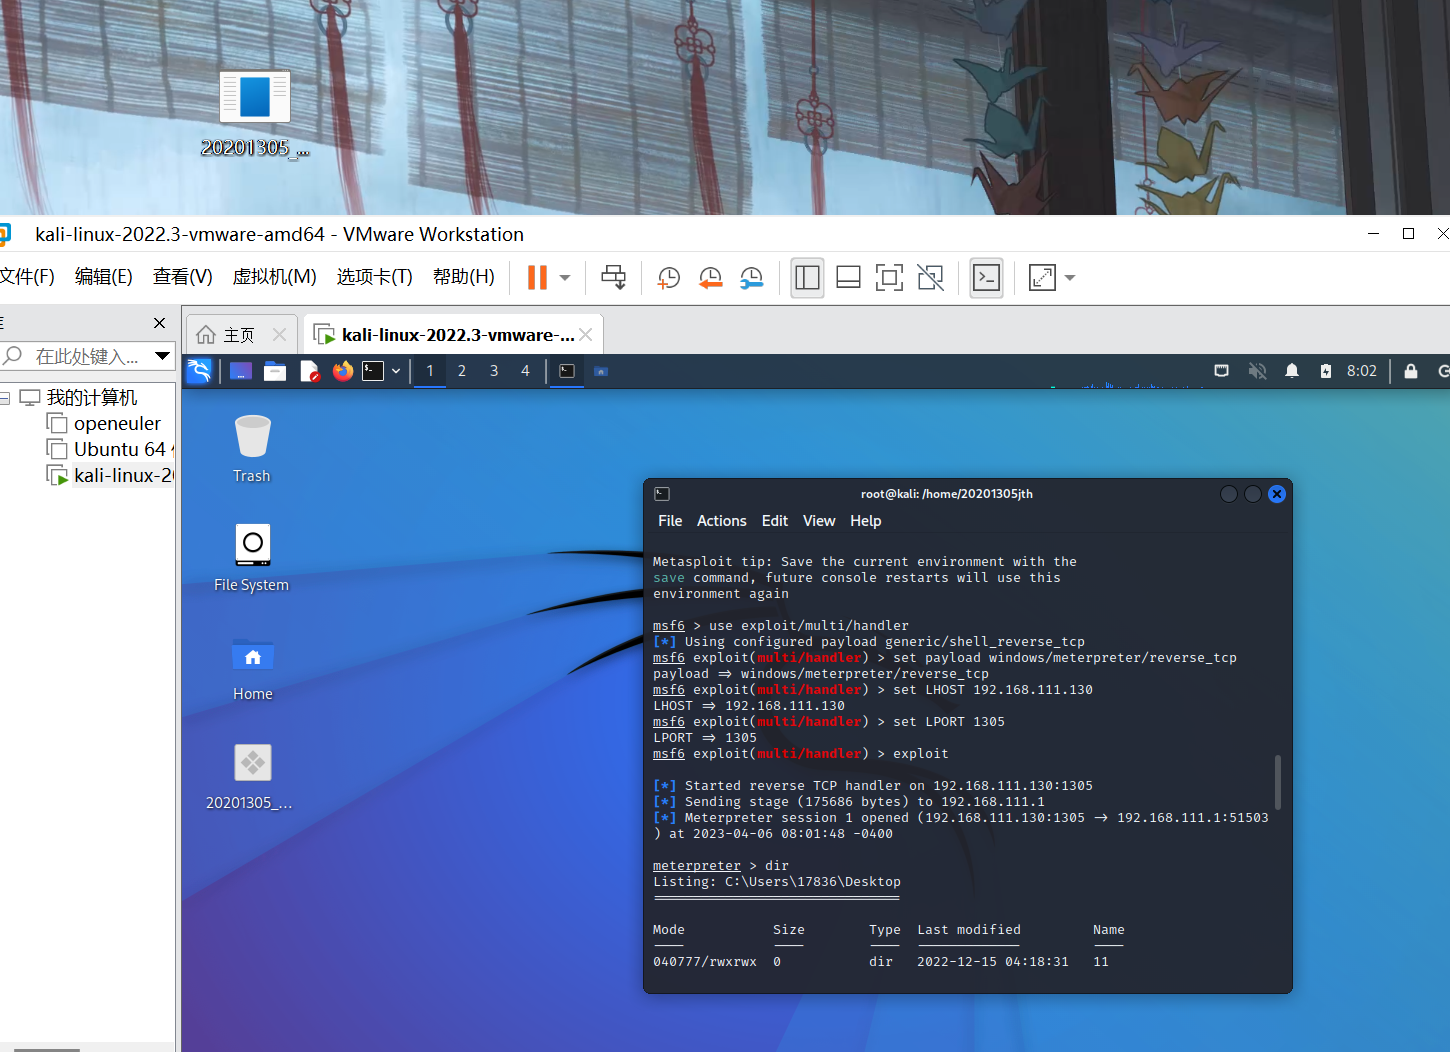Select the Home folder desktop icon

coord(253,669)
